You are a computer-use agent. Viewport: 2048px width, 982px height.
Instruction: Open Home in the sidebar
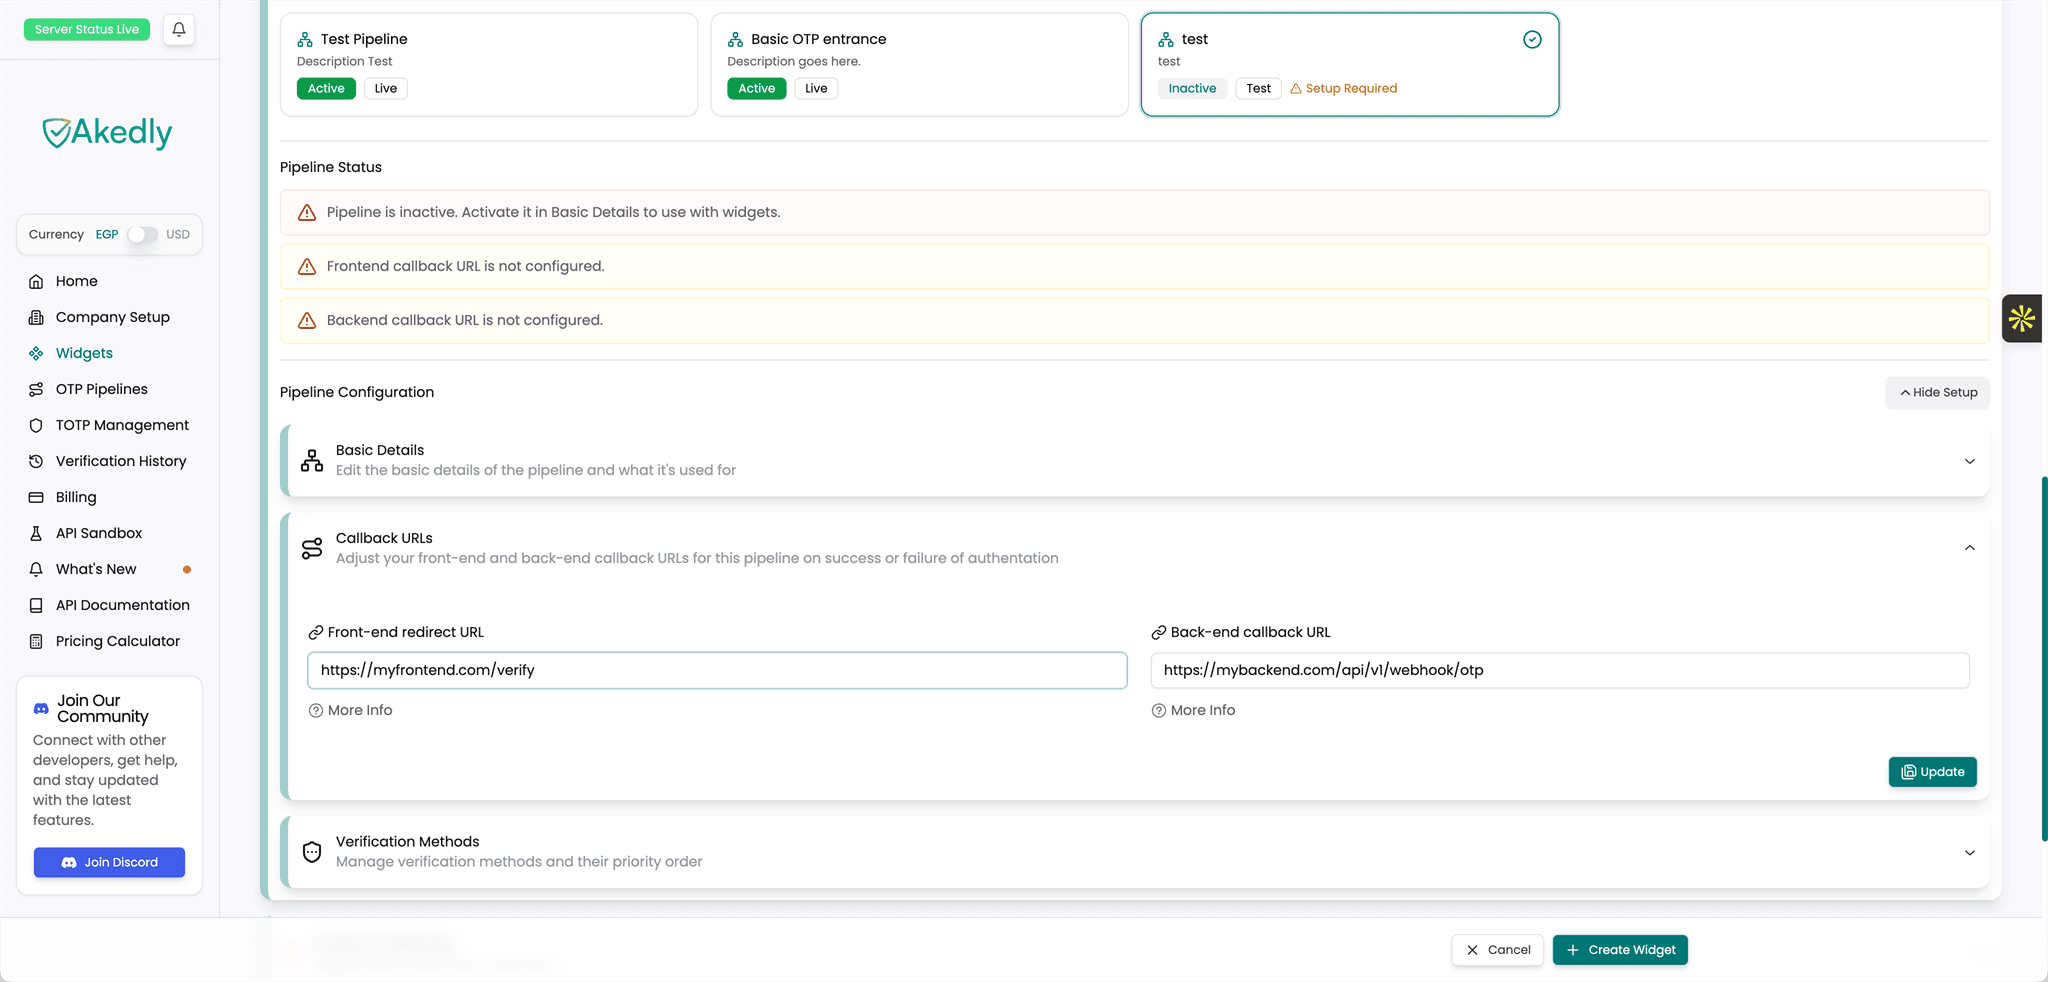[76, 281]
